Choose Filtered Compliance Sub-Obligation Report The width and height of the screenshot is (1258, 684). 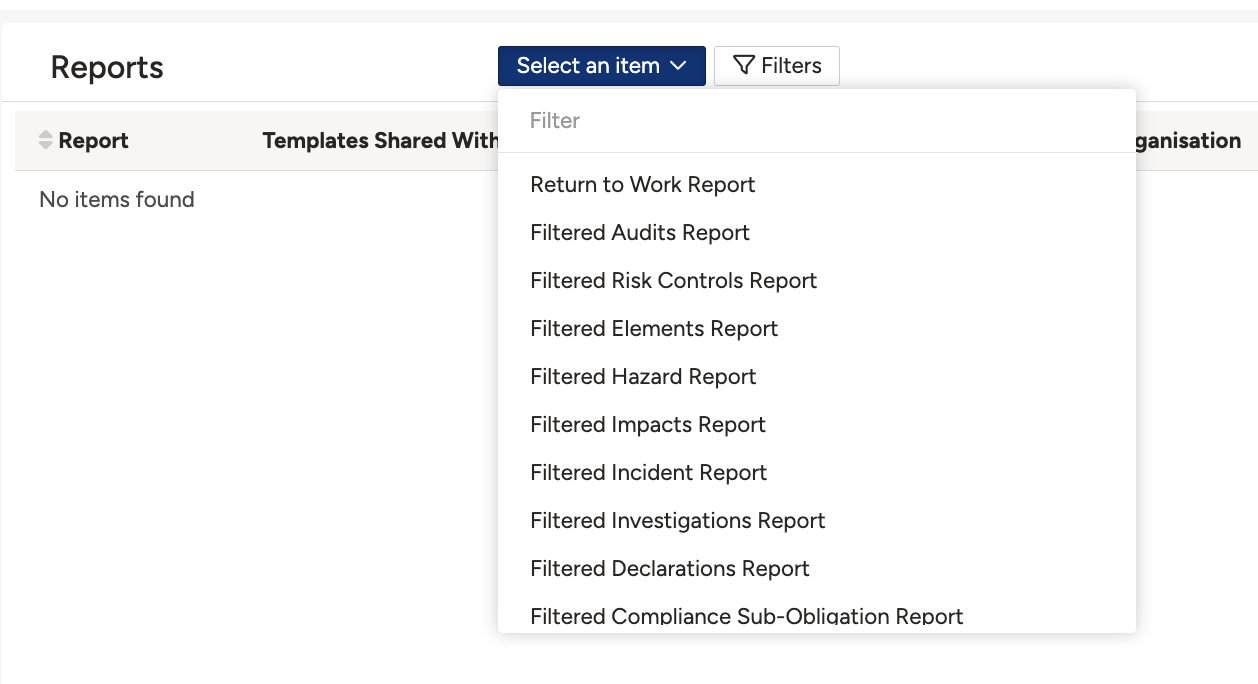coord(816,613)
